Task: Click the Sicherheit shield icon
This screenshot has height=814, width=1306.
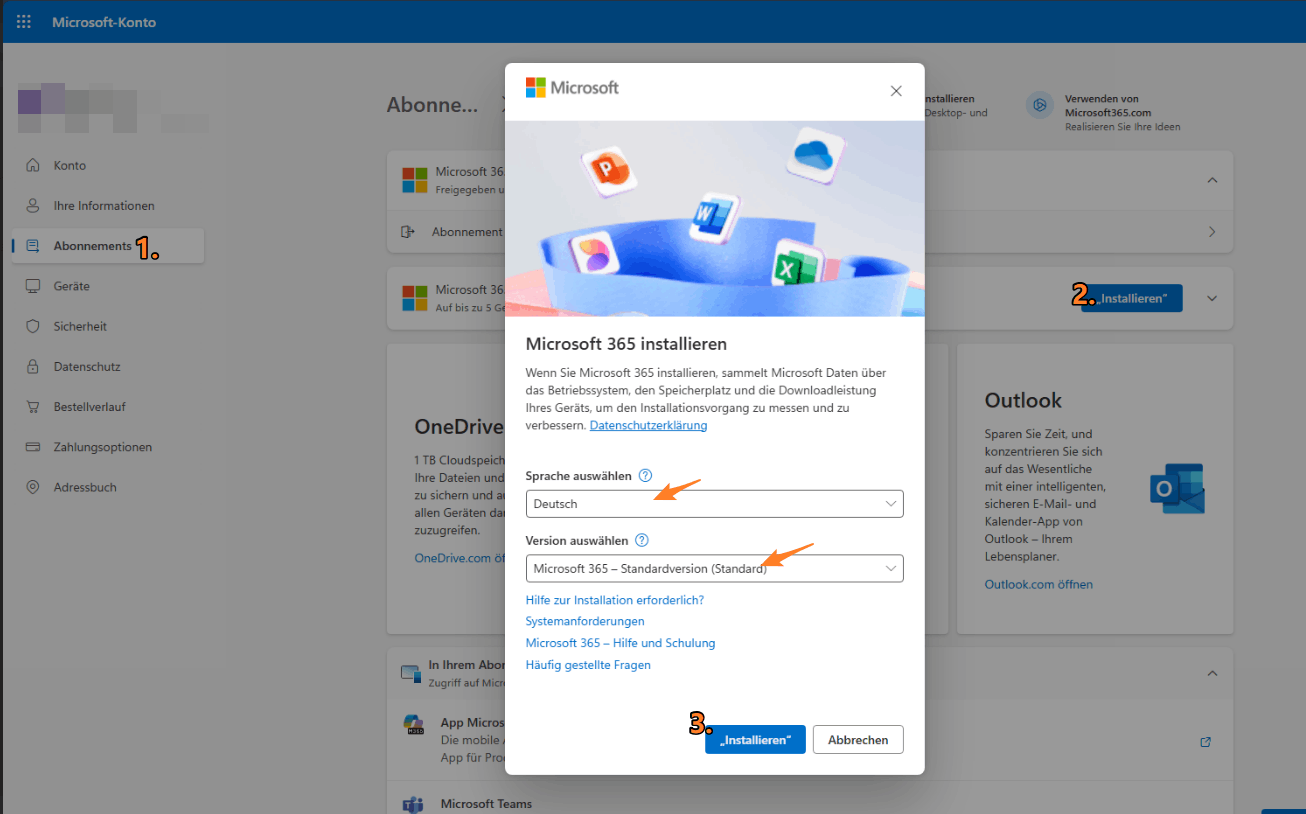Action: 33,326
